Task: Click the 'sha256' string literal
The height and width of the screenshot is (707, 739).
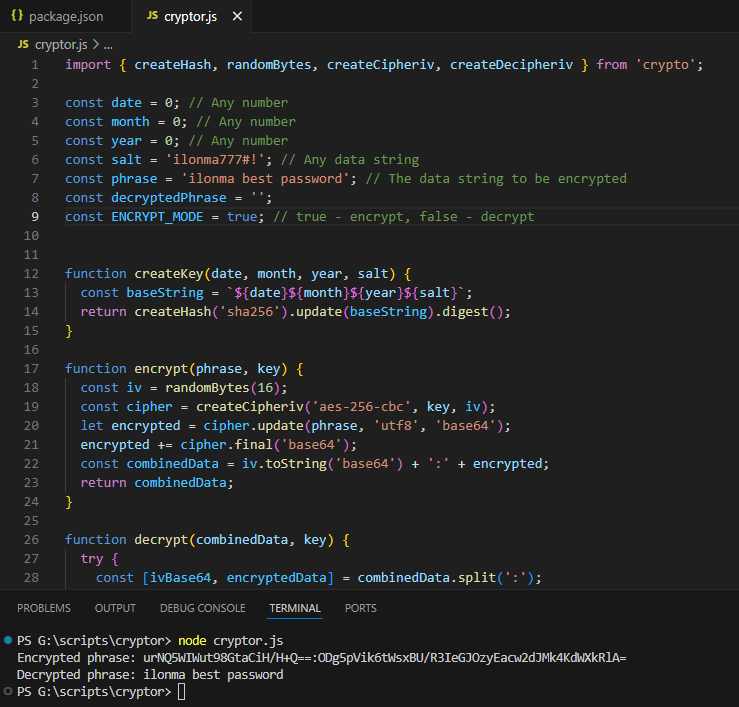Action: click(250, 312)
